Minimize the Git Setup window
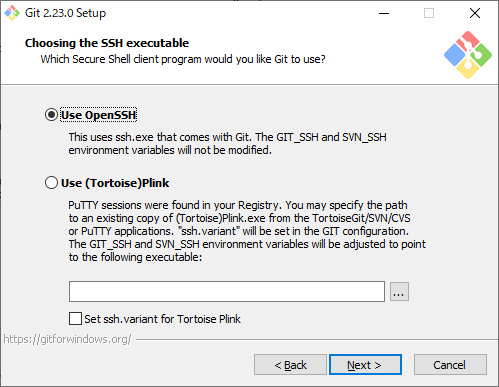The width and height of the screenshot is (499, 387). click(x=384, y=13)
